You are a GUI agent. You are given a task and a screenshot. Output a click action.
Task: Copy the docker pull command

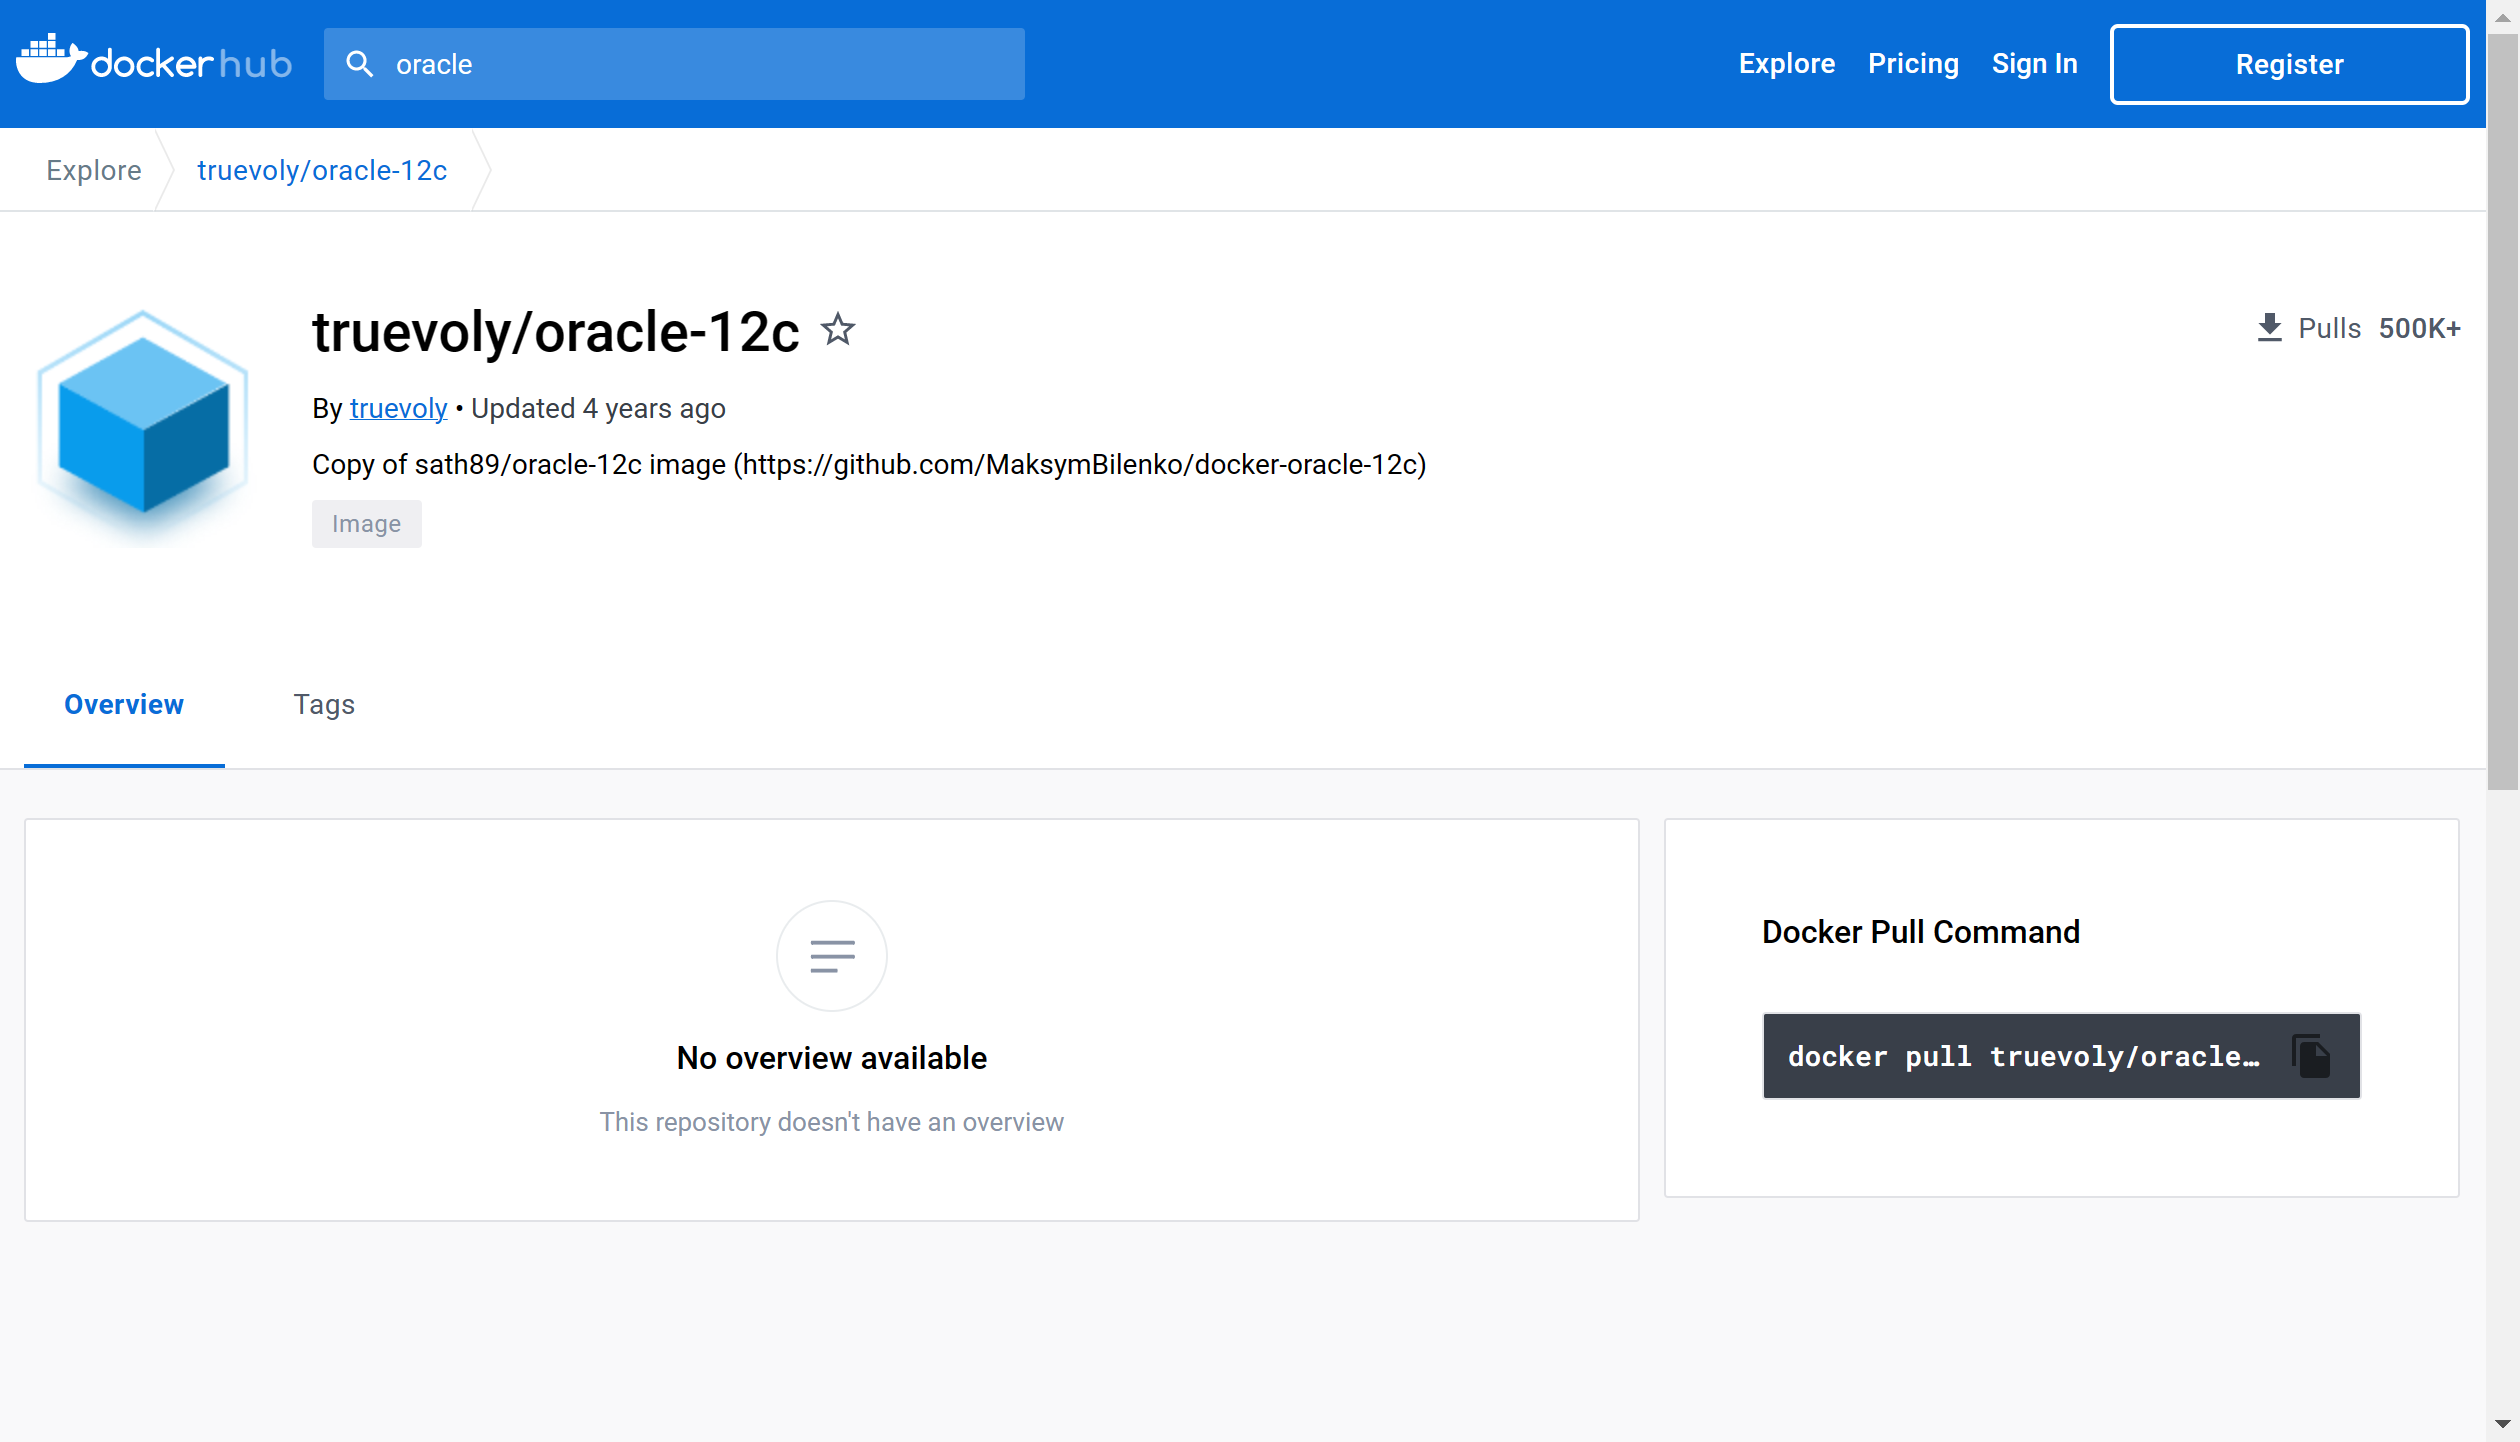[2311, 1056]
